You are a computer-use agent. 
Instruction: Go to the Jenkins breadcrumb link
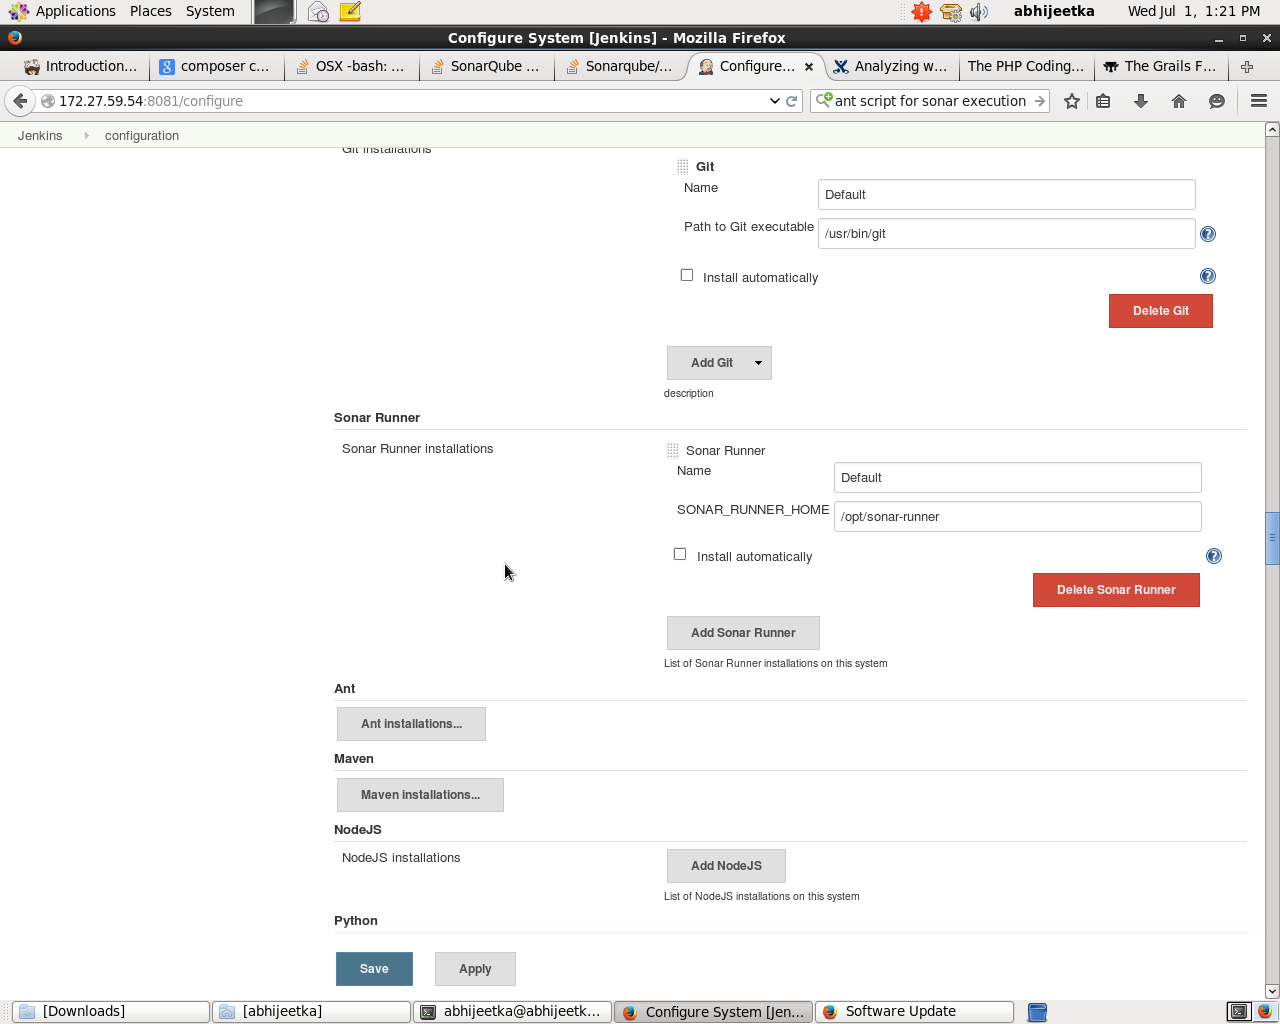[x=40, y=136]
